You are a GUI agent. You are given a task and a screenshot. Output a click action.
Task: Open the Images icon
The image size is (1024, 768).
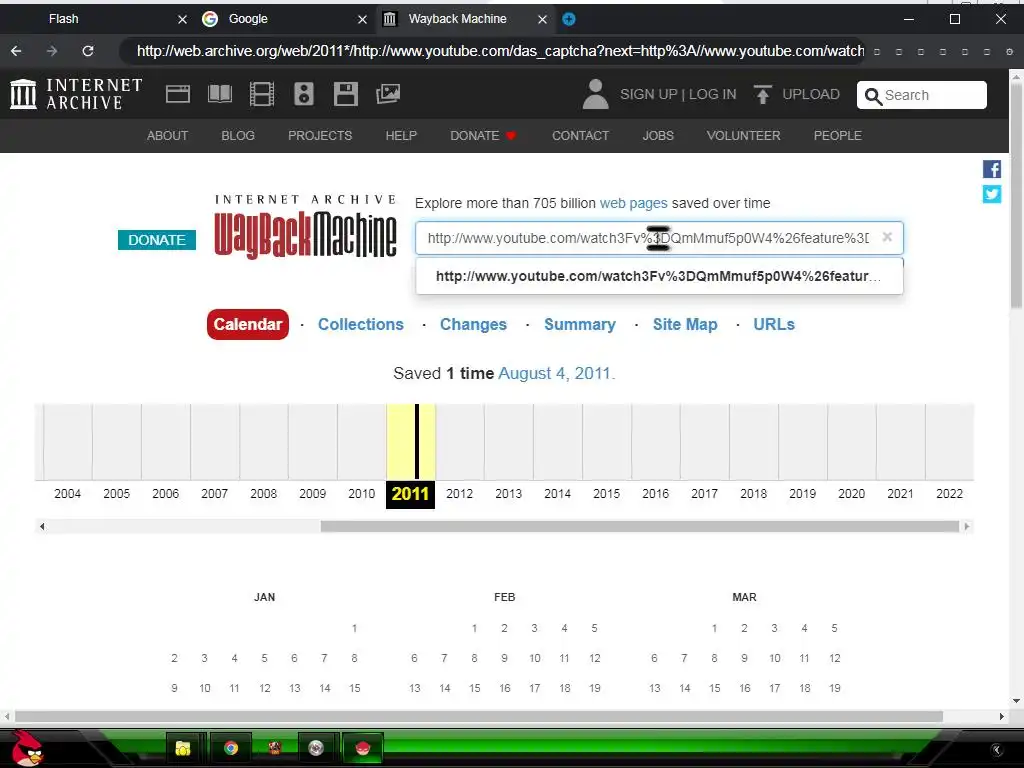(x=388, y=94)
